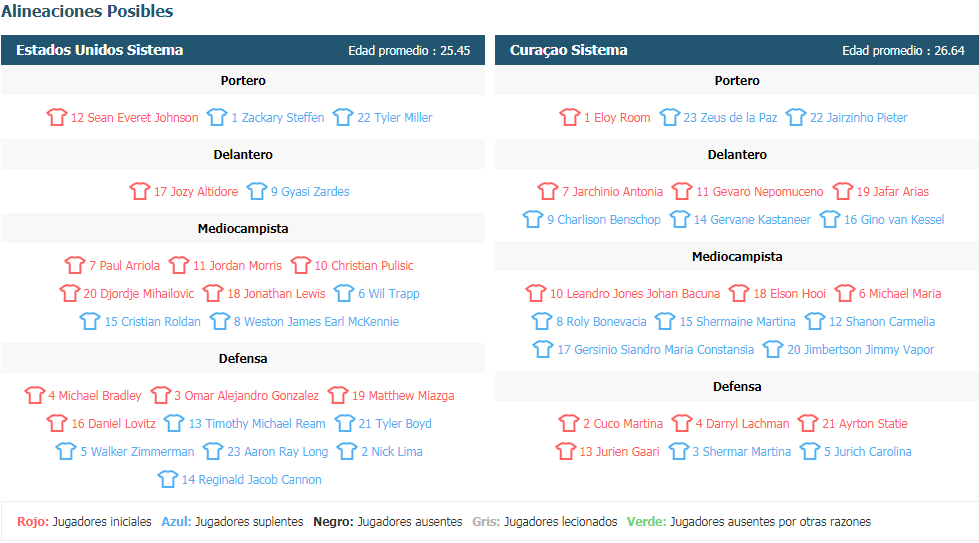The height and width of the screenshot is (543, 979).
Task: Click the Alineaciones Posibles heading
Action: coord(87,11)
